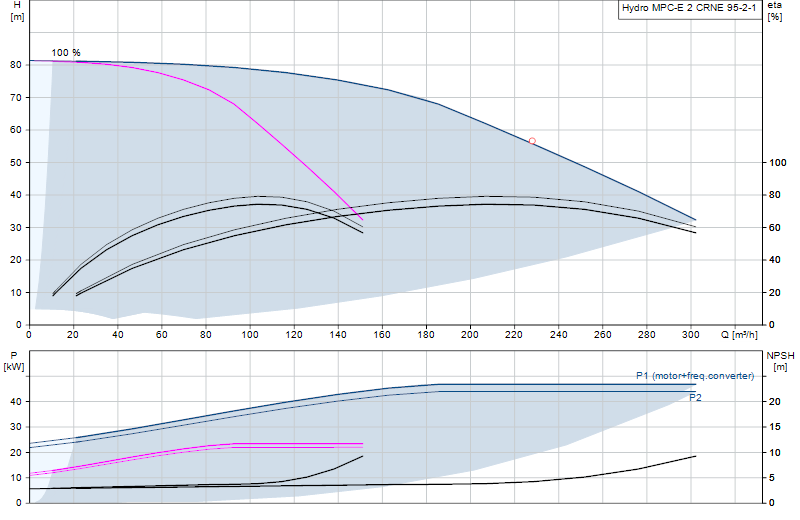The width and height of the screenshot is (800, 520).
Task: Select the Hydro MPC-E 2 CRNE 95-2-1 legend box
Action: (x=689, y=9)
